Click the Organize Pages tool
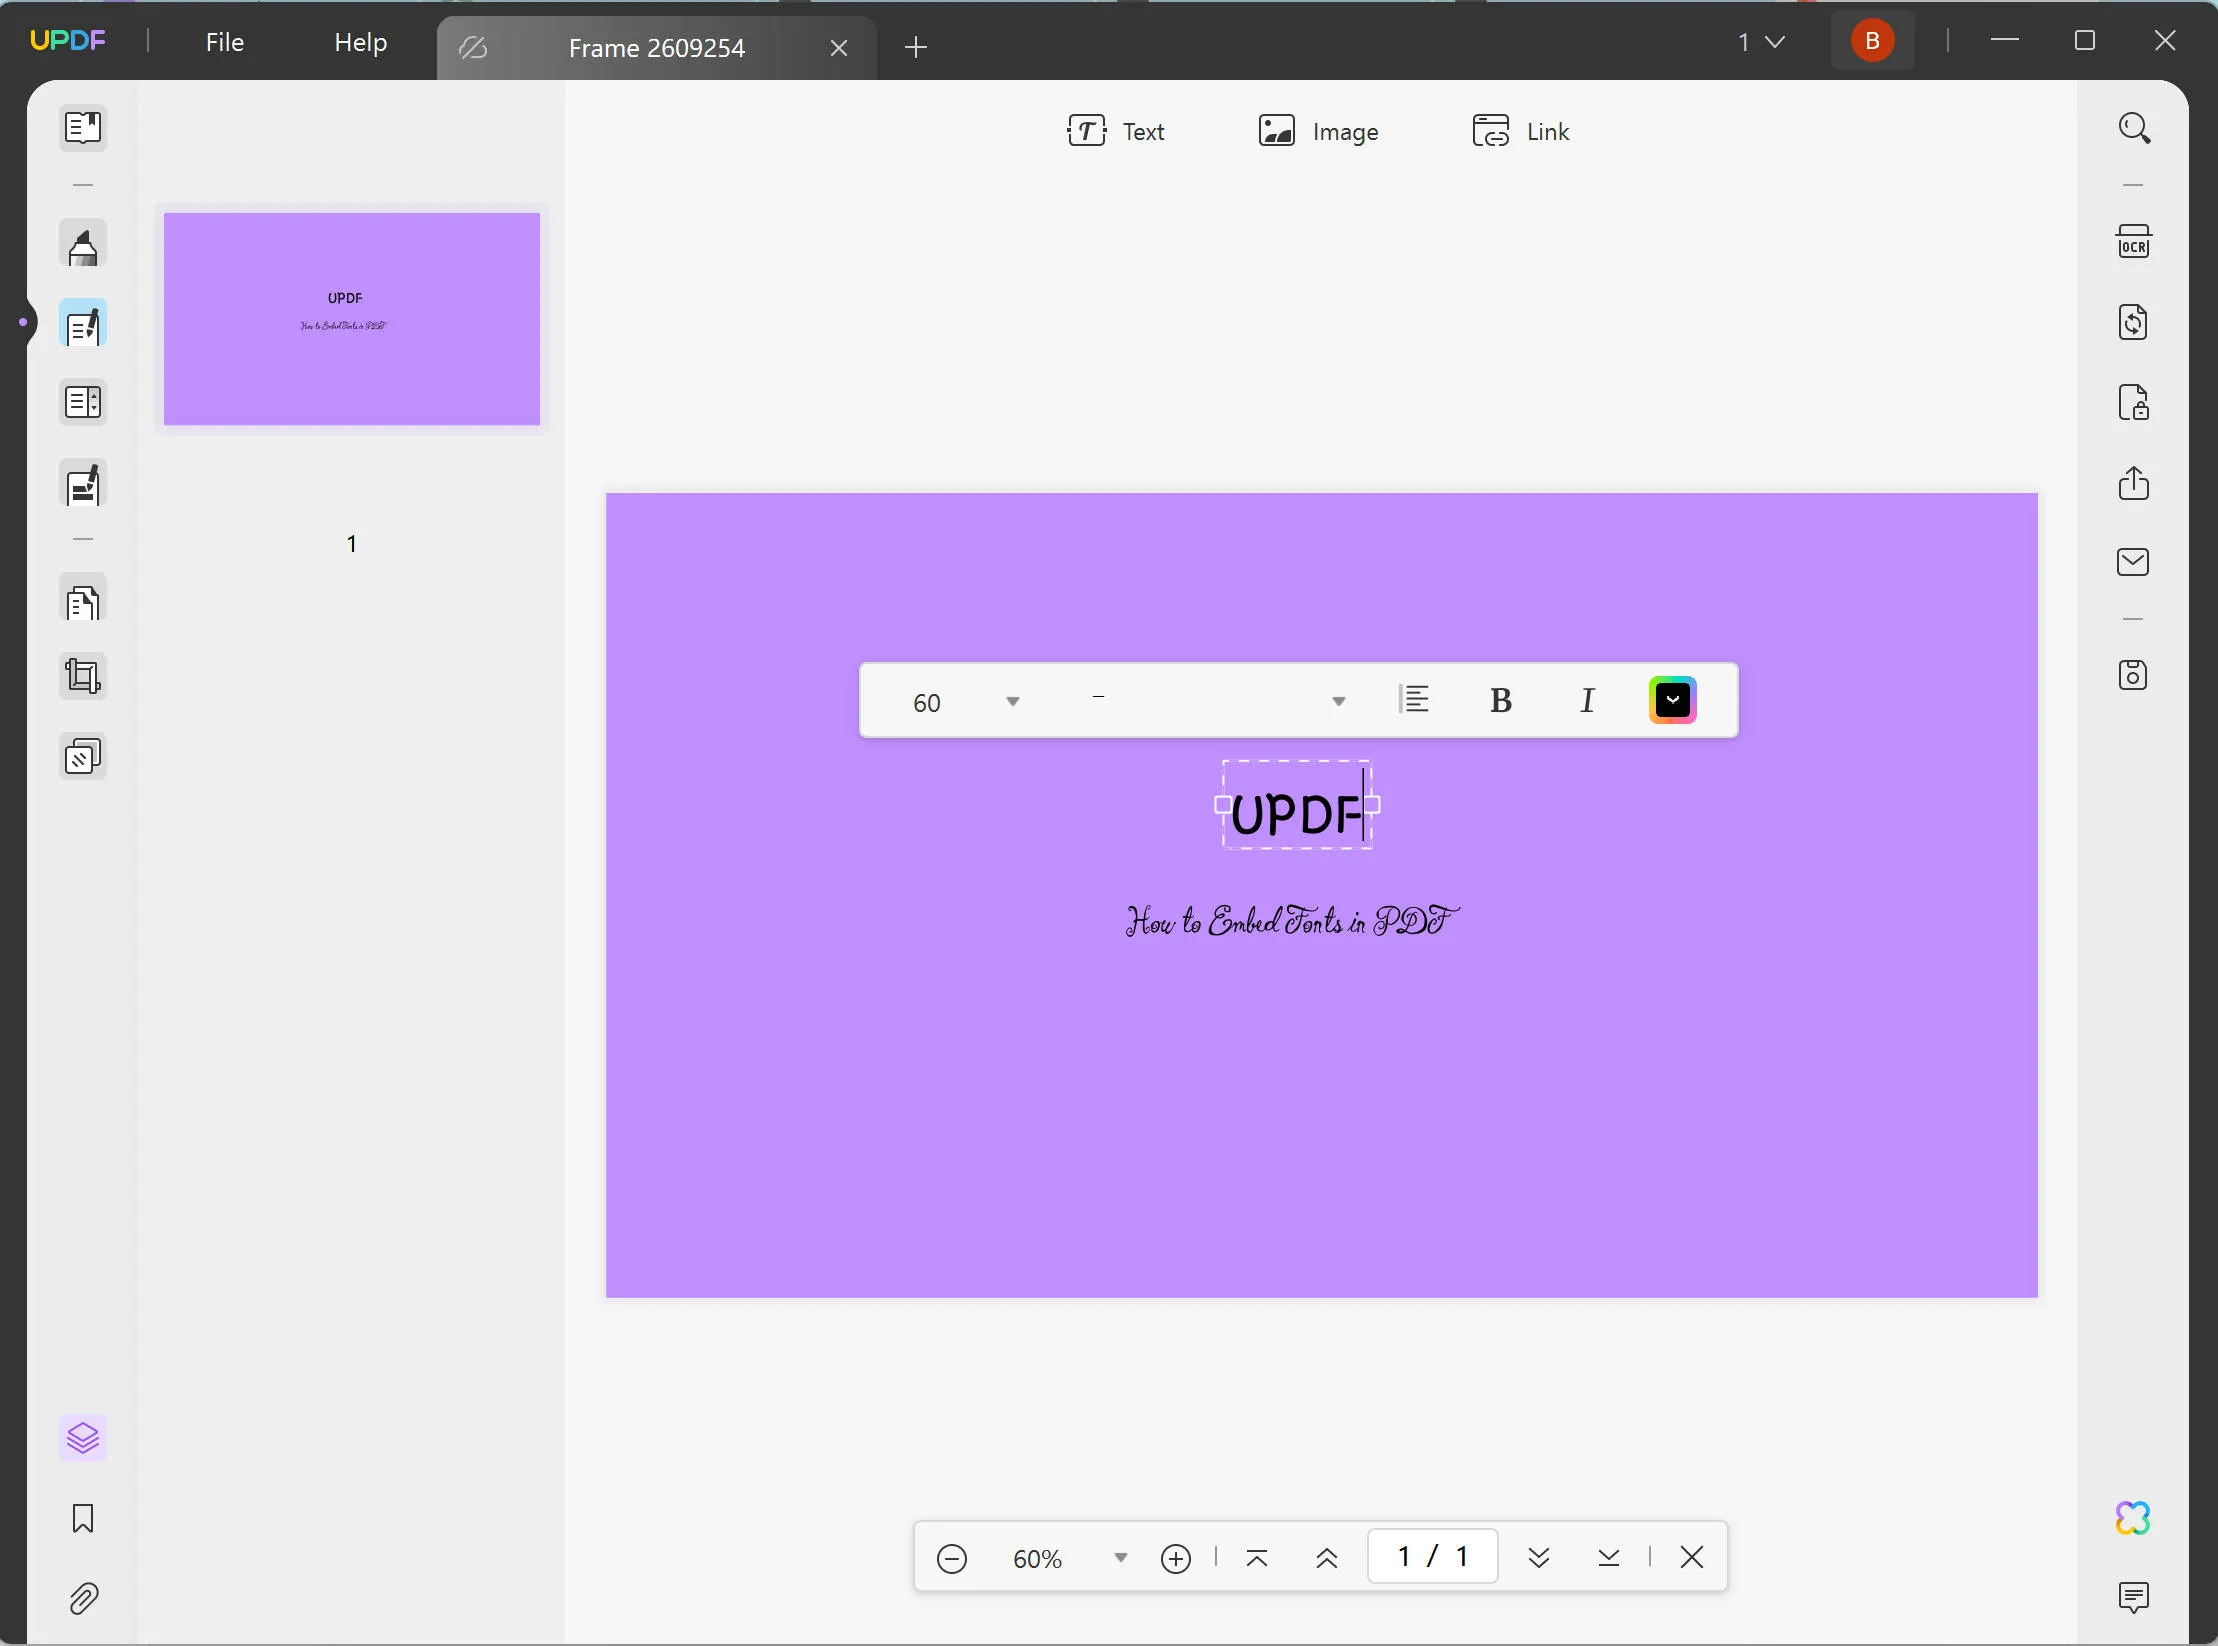2218x1646 pixels. [81, 600]
